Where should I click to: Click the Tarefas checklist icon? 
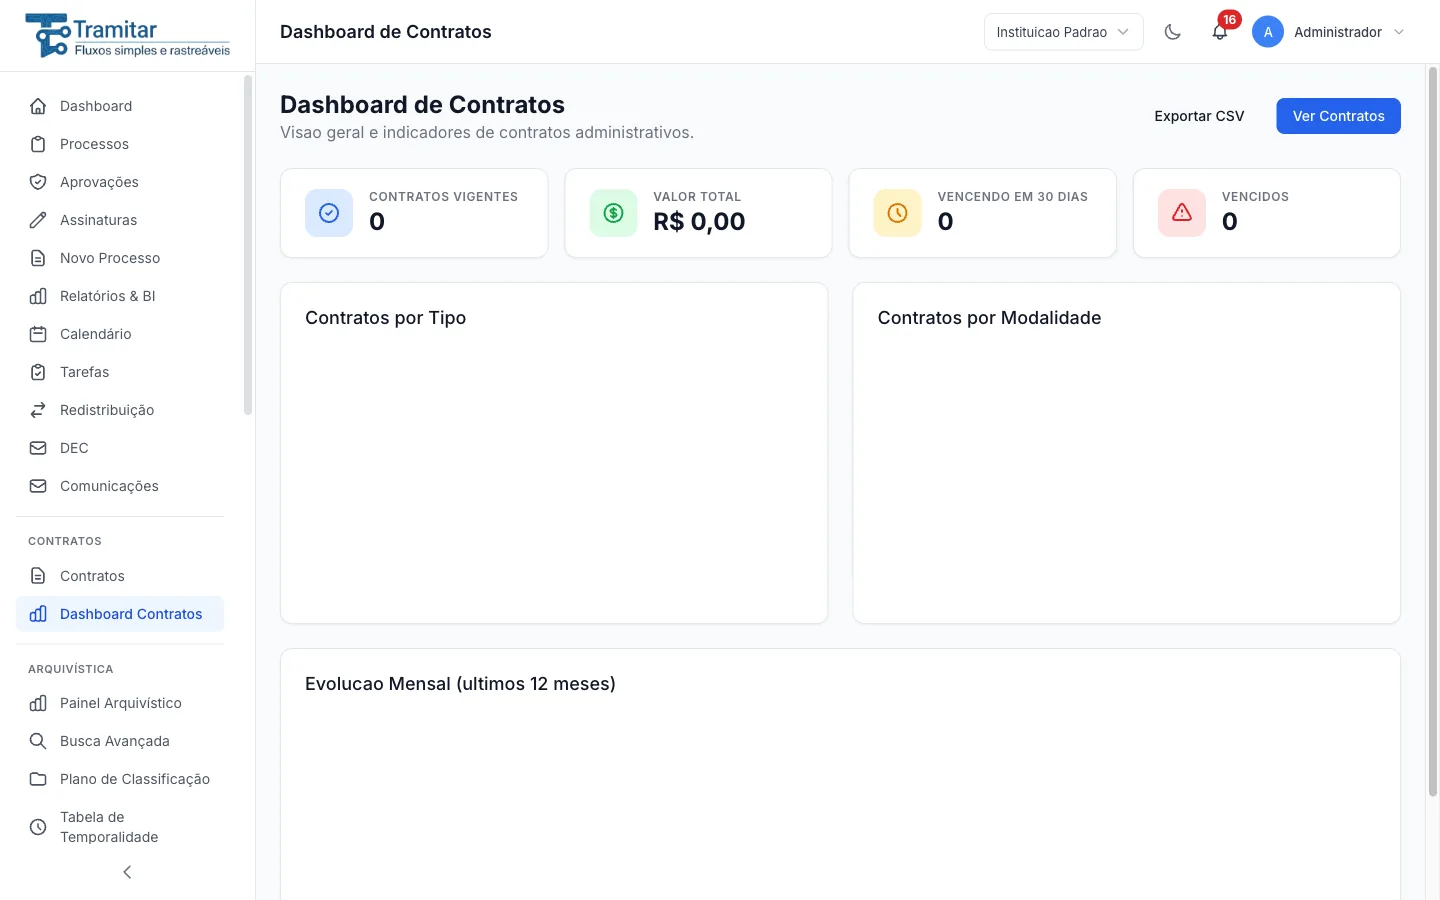(38, 372)
